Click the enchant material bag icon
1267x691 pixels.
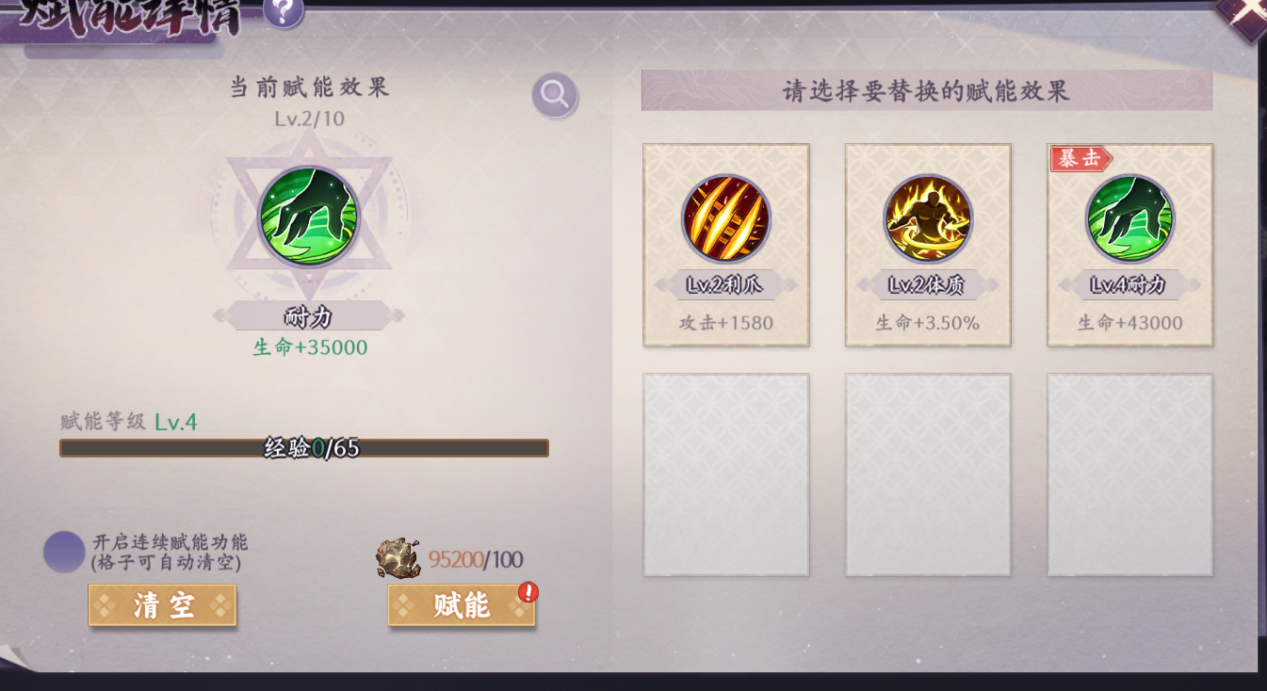point(399,558)
